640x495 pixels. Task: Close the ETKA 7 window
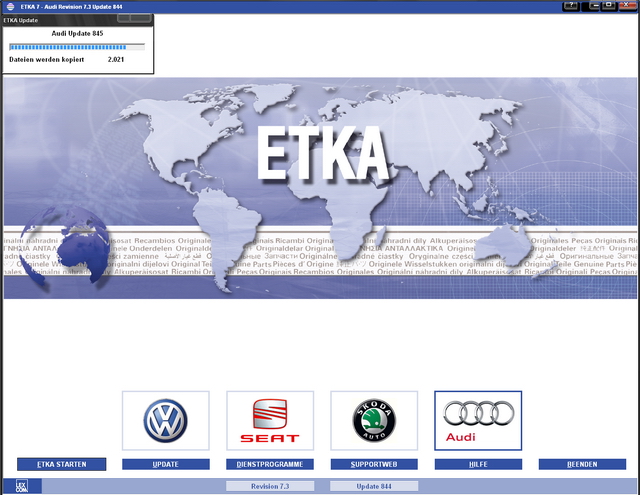click(x=626, y=6)
